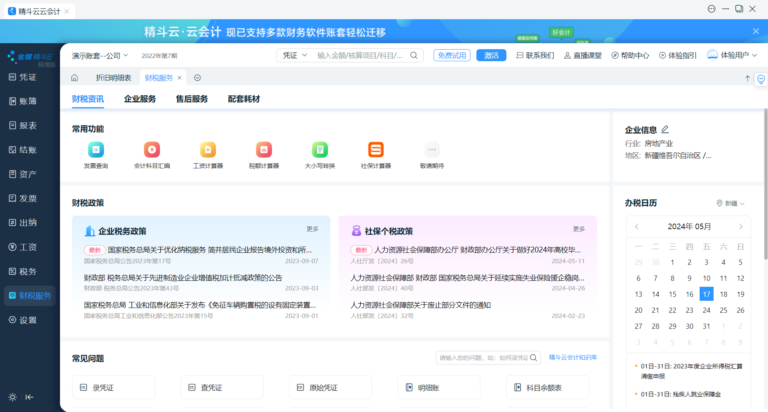Click the search magnifier in the top search box
The image size is (768, 412).
pyautogui.click(x=414, y=55)
